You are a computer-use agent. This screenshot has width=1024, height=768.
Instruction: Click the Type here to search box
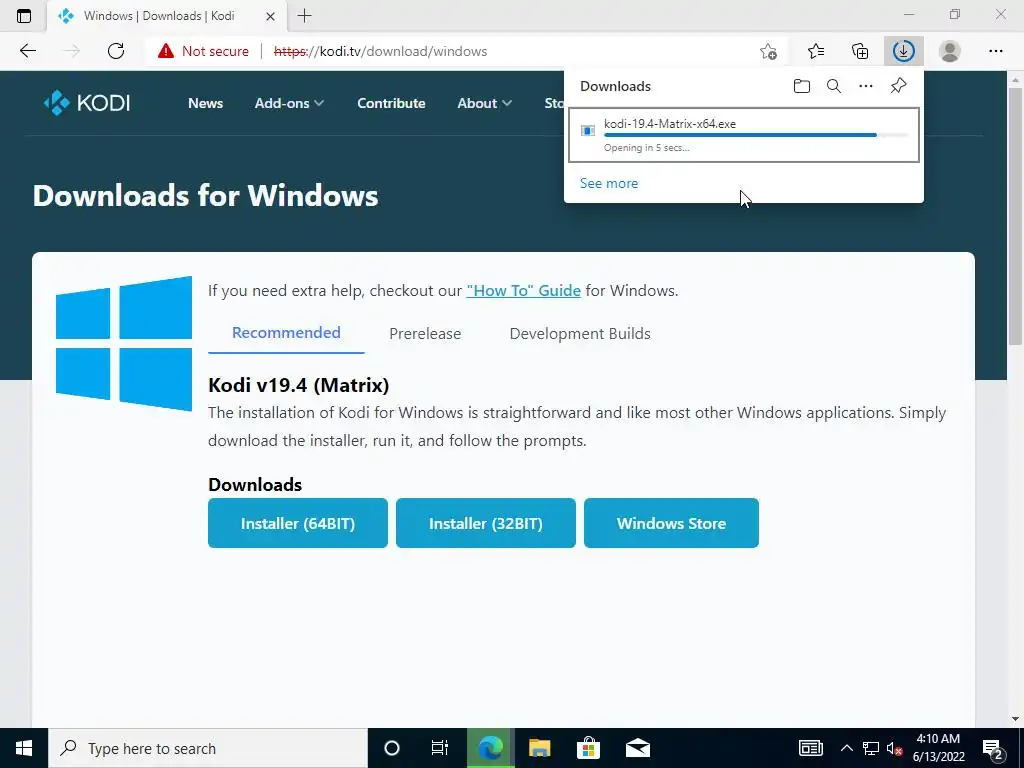click(x=208, y=748)
